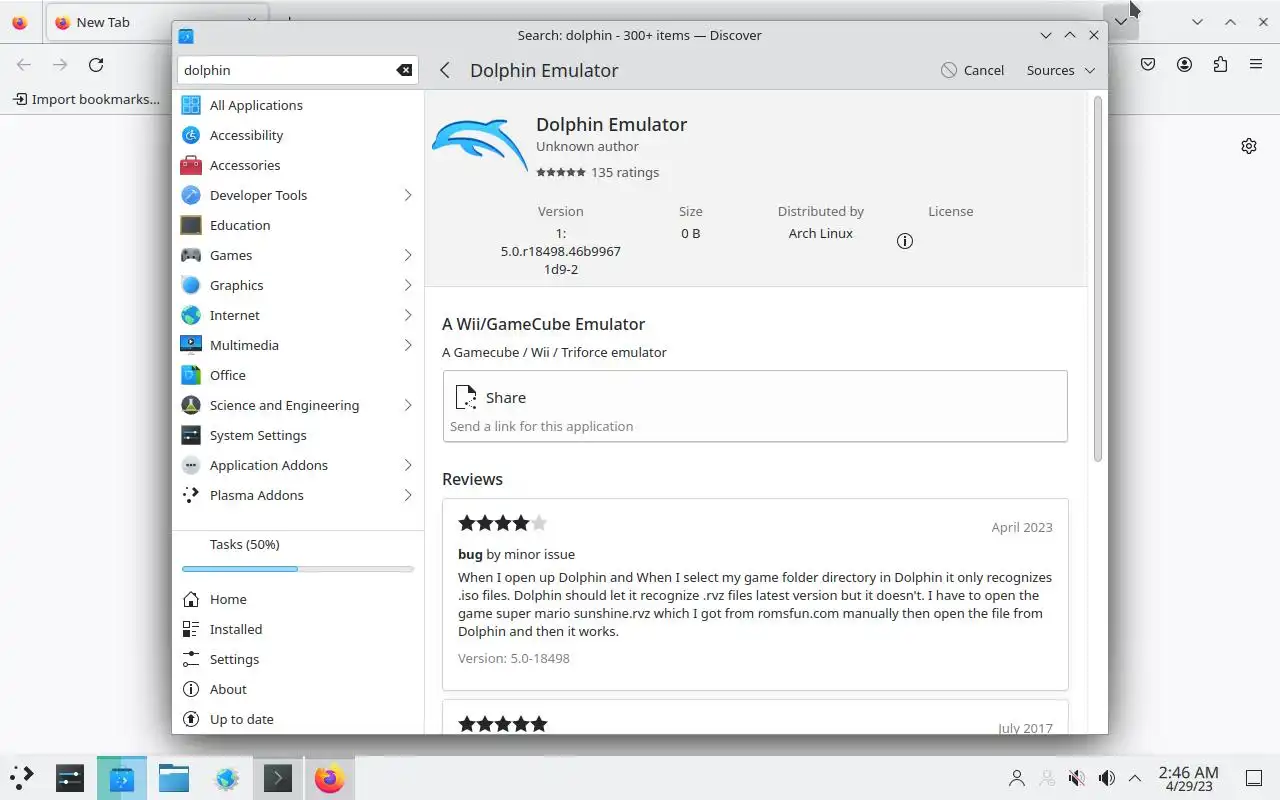This screenshot has width=1280, height=800.
Task: Click the Share icon
Action: click(x=466, y=397)
